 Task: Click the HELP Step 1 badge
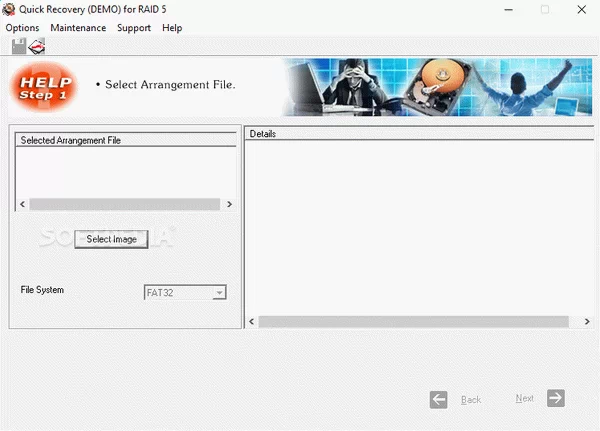tap(44, 87)
